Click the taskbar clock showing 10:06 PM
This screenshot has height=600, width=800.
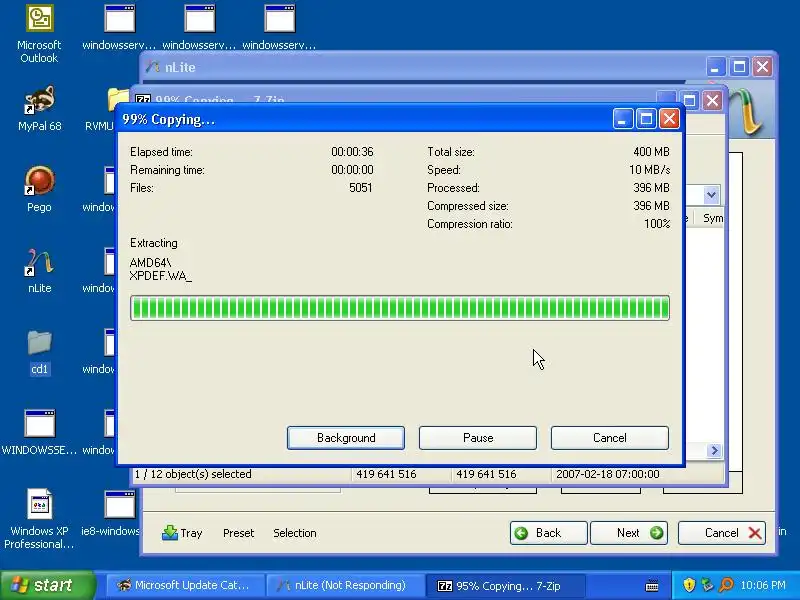tap(763, 585)
